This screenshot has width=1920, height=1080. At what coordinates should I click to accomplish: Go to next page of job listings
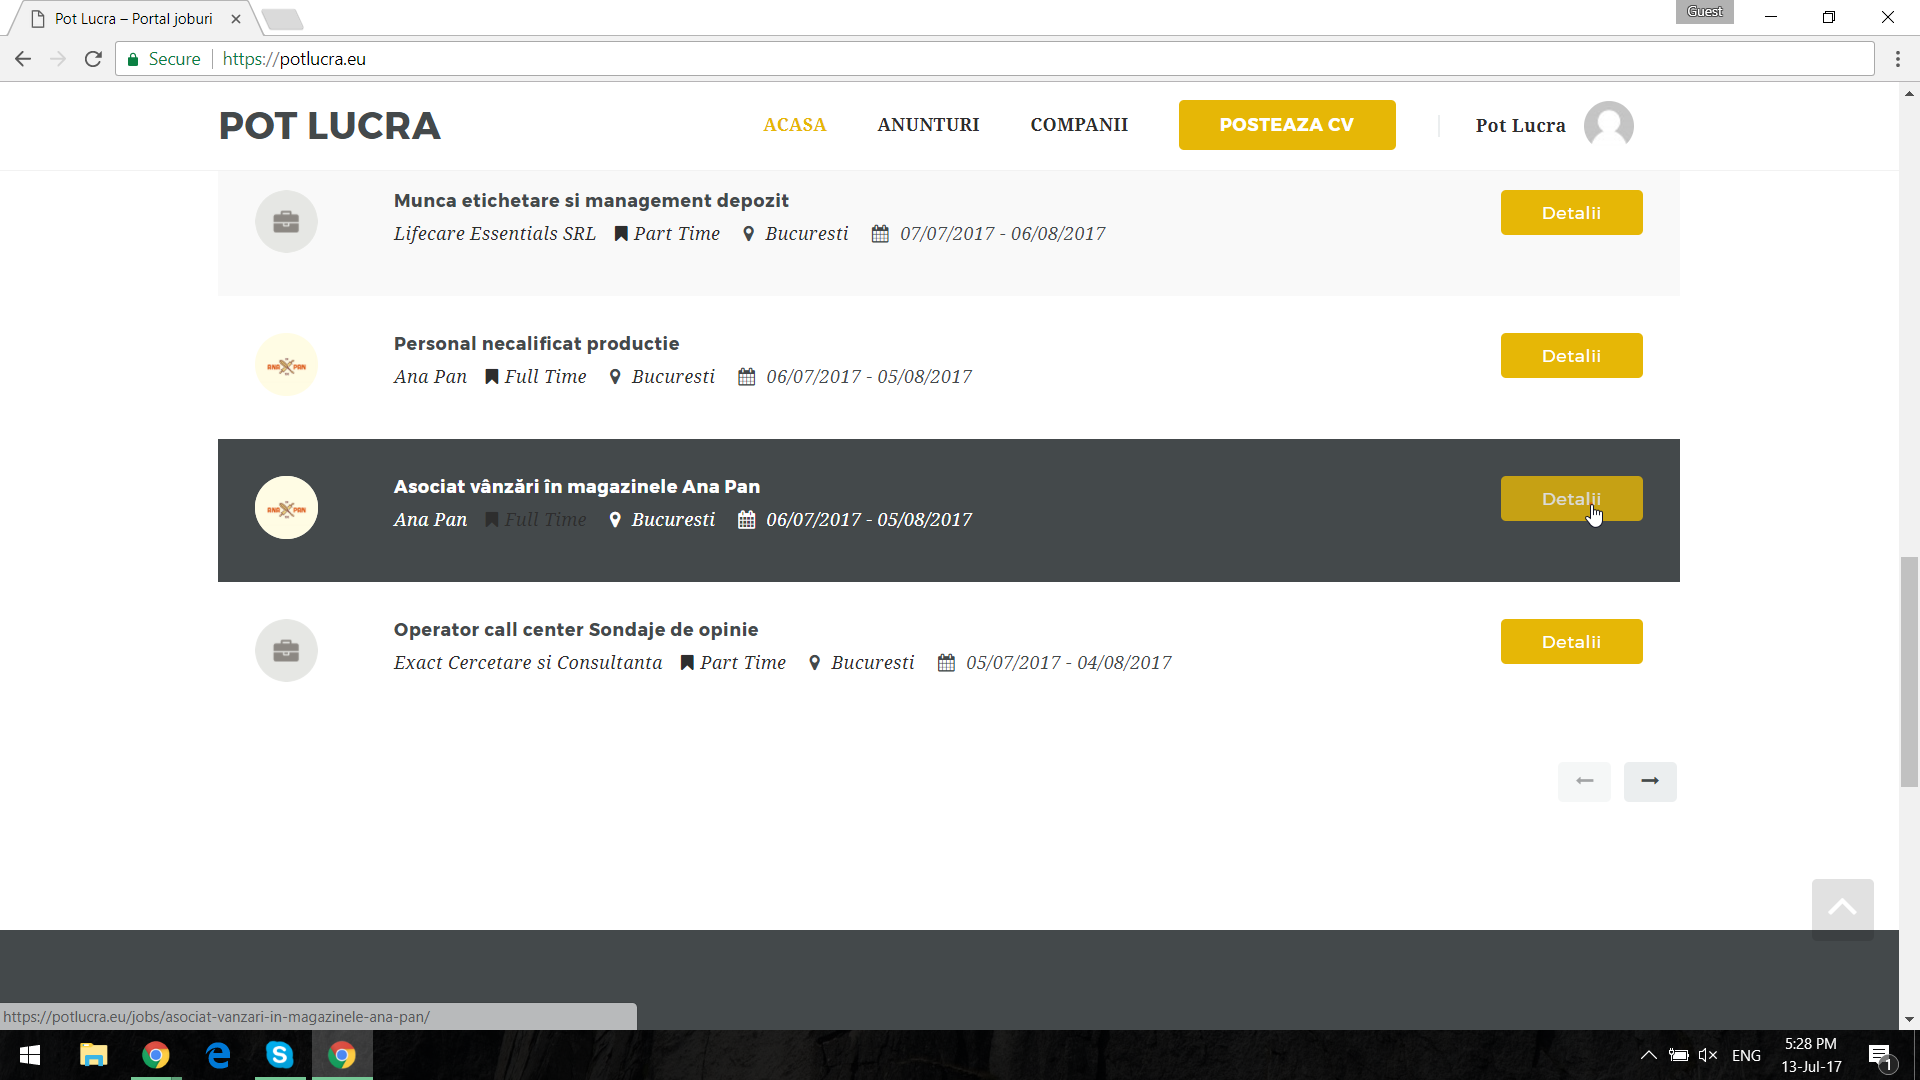(x=1650, y=781)
